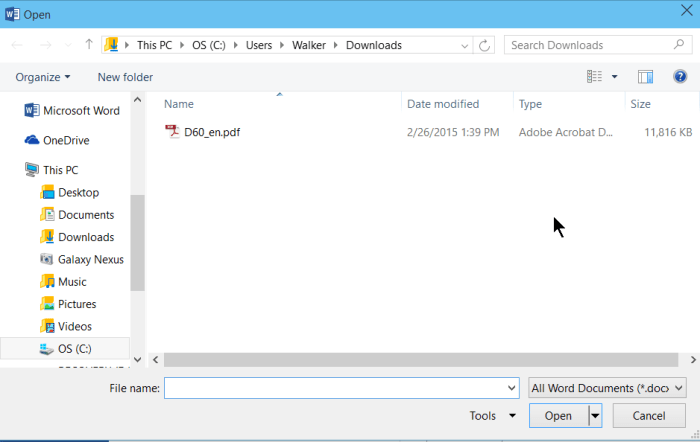Sort by the Type column header
This screenshot has width=700, height=442.
pyautogui.click(x=530, y=104)
